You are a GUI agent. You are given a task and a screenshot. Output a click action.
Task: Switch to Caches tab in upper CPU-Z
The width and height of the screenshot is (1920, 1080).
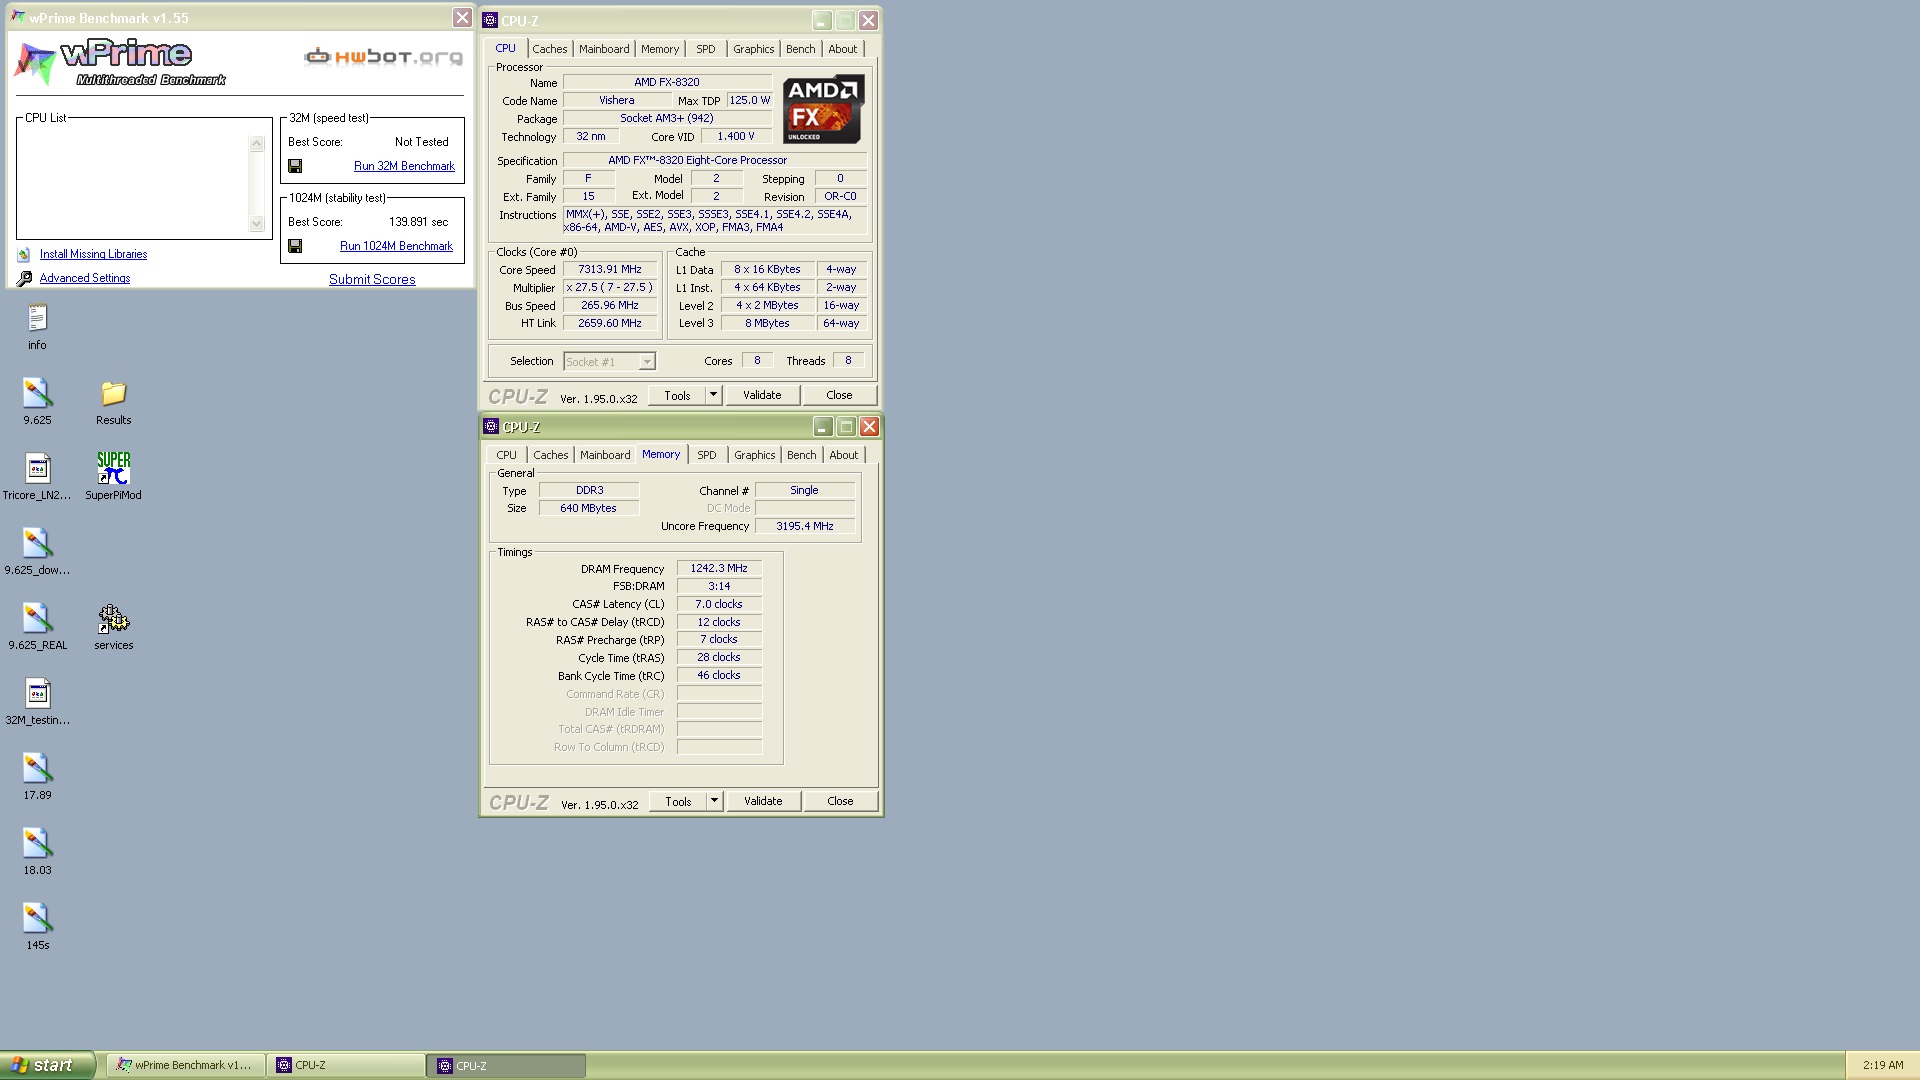click(x=549, y=49)
